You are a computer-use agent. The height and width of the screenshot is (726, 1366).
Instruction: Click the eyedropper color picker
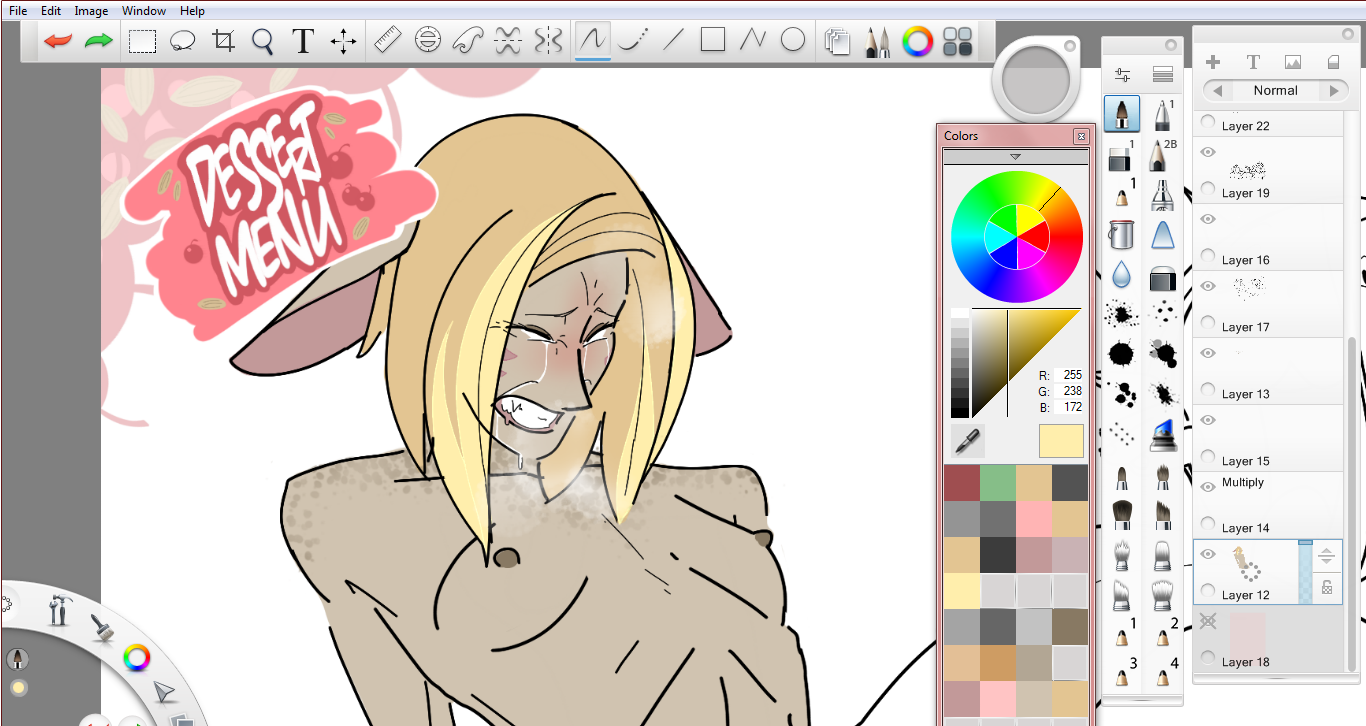coord(968,441)
